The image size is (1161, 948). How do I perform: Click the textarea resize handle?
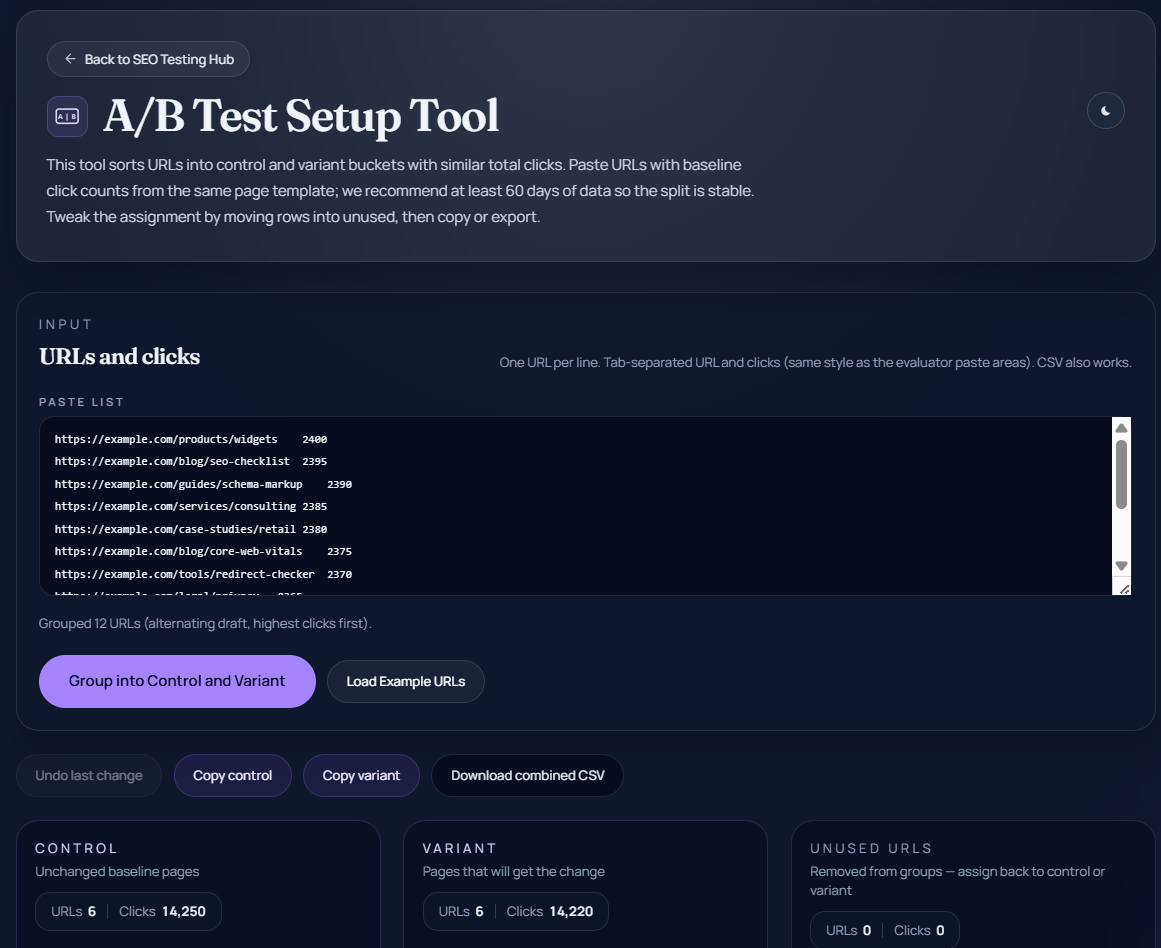coord(1124,589)
